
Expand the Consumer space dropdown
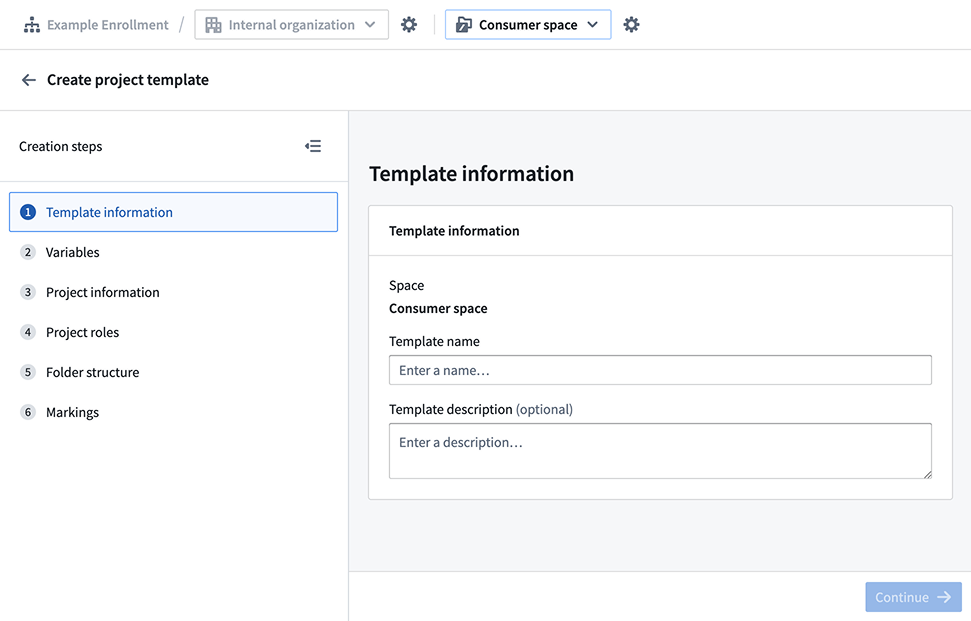click(x=527, y=25)
